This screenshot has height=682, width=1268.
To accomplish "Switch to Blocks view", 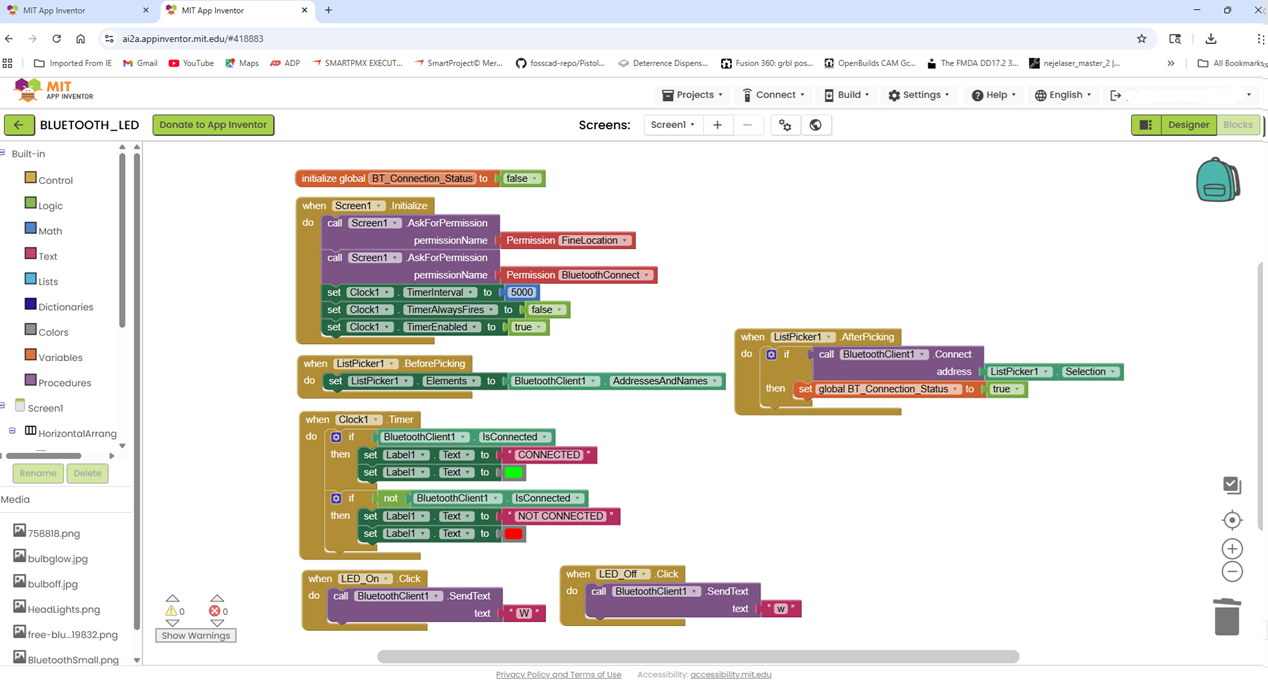I will 1237,125.
